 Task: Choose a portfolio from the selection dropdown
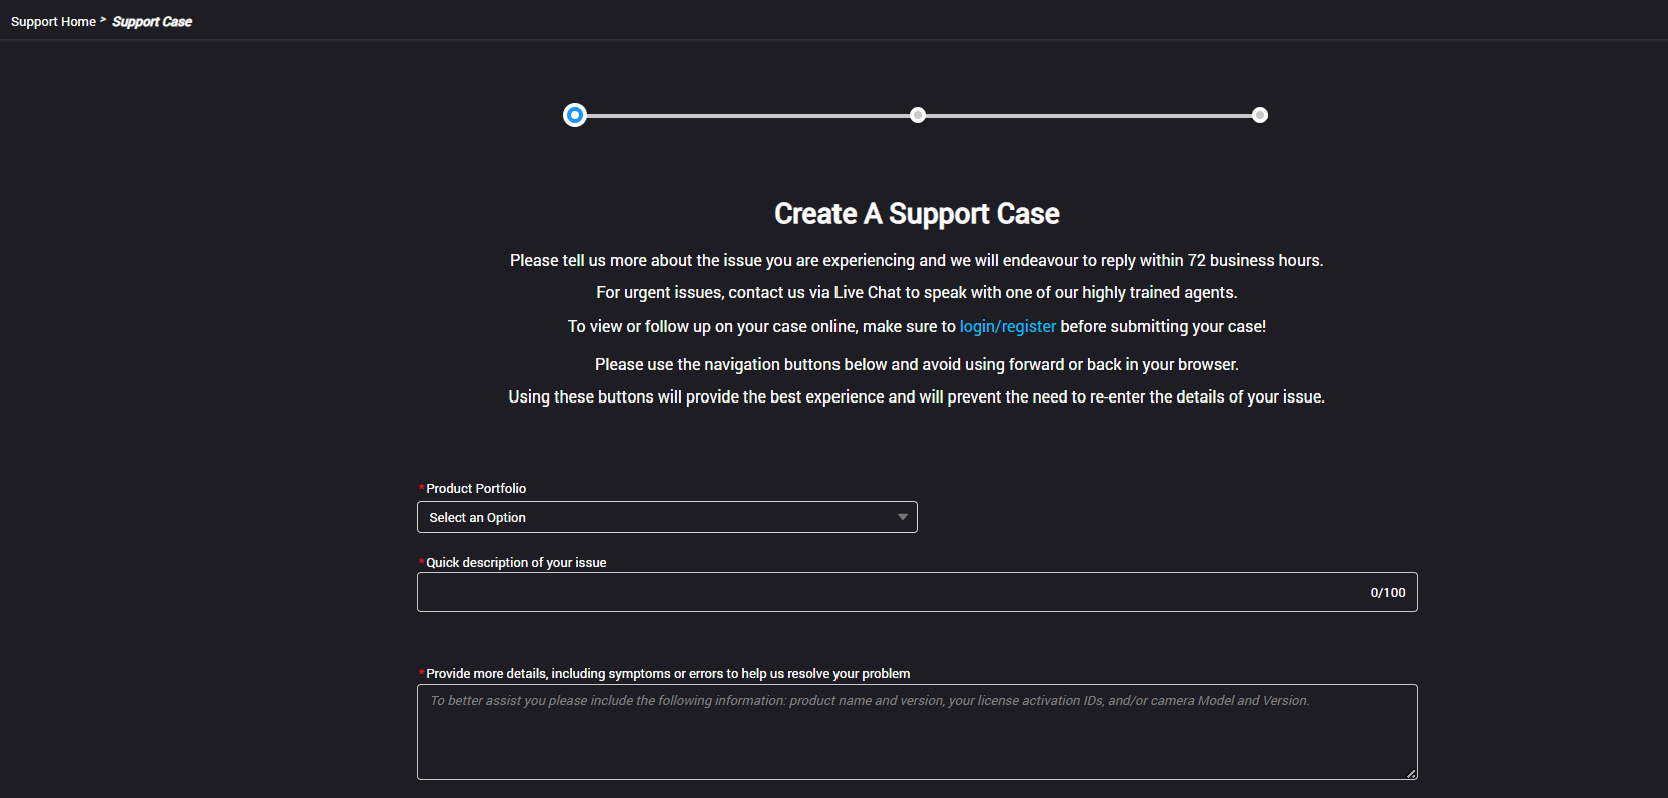[x=667, y=517]
